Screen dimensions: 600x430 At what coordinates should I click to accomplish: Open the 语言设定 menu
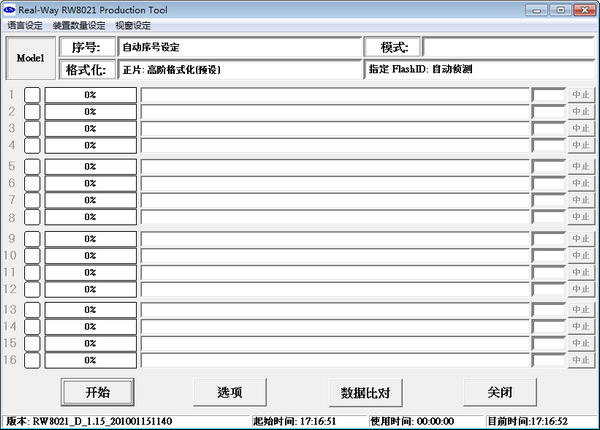25,26
